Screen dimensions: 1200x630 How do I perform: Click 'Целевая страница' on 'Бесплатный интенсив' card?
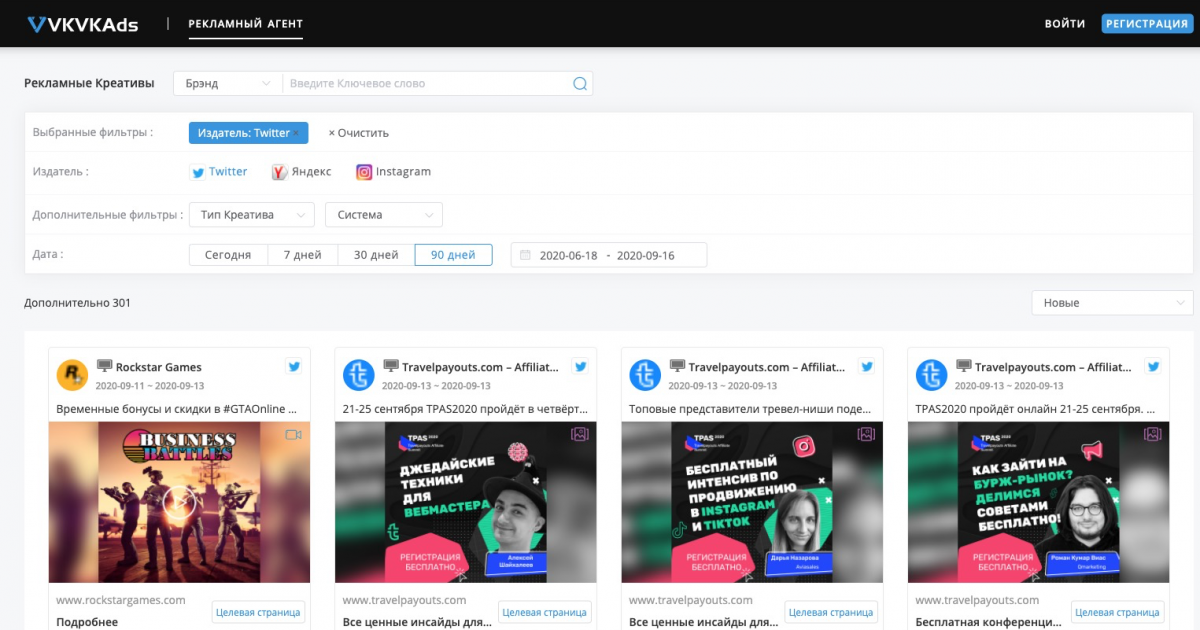831,612
